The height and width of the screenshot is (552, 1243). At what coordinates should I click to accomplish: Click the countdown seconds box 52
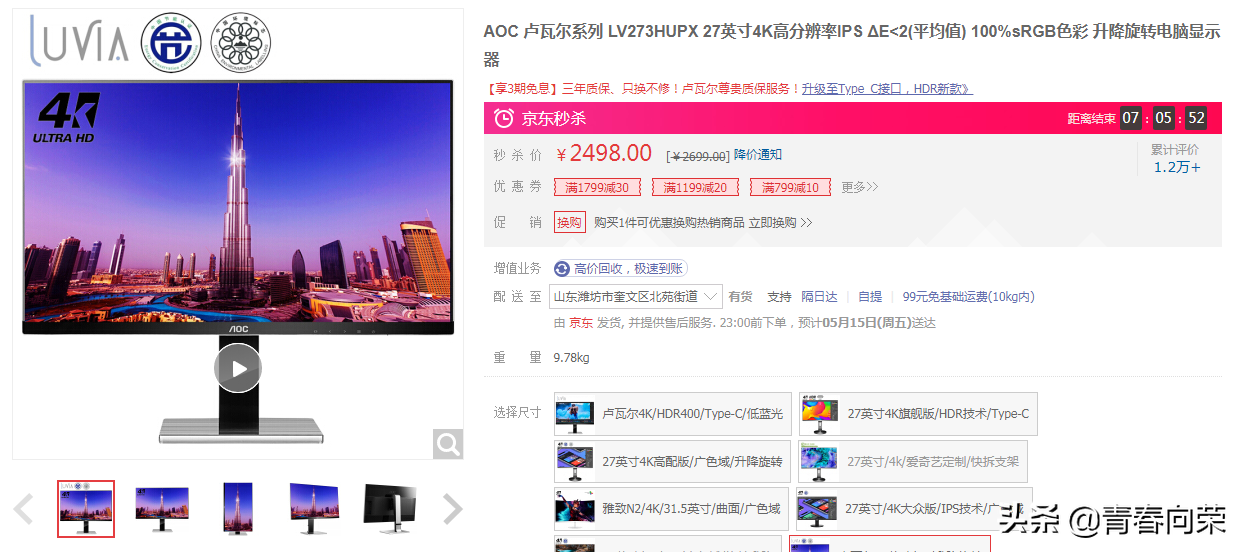click(x=1196, y=118)
